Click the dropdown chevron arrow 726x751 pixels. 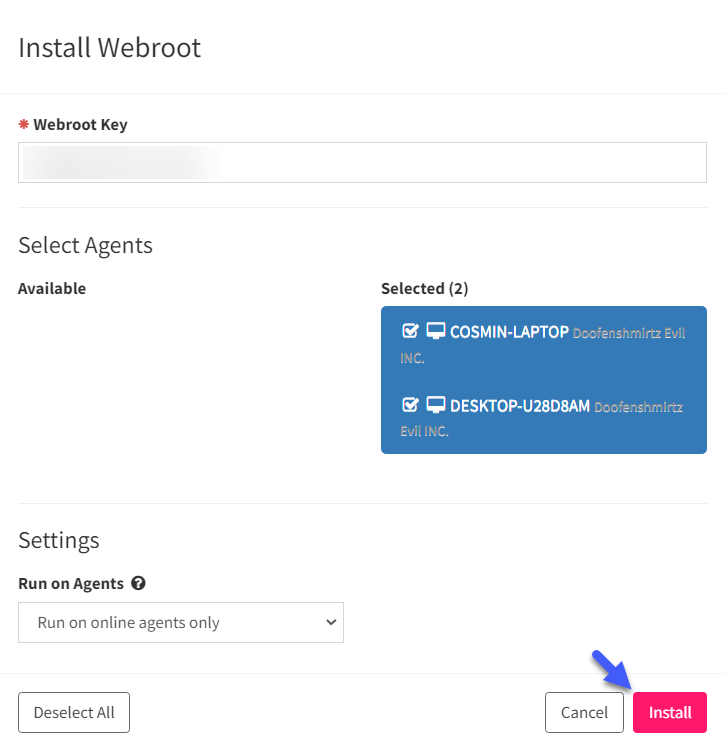tap(331, 622)
